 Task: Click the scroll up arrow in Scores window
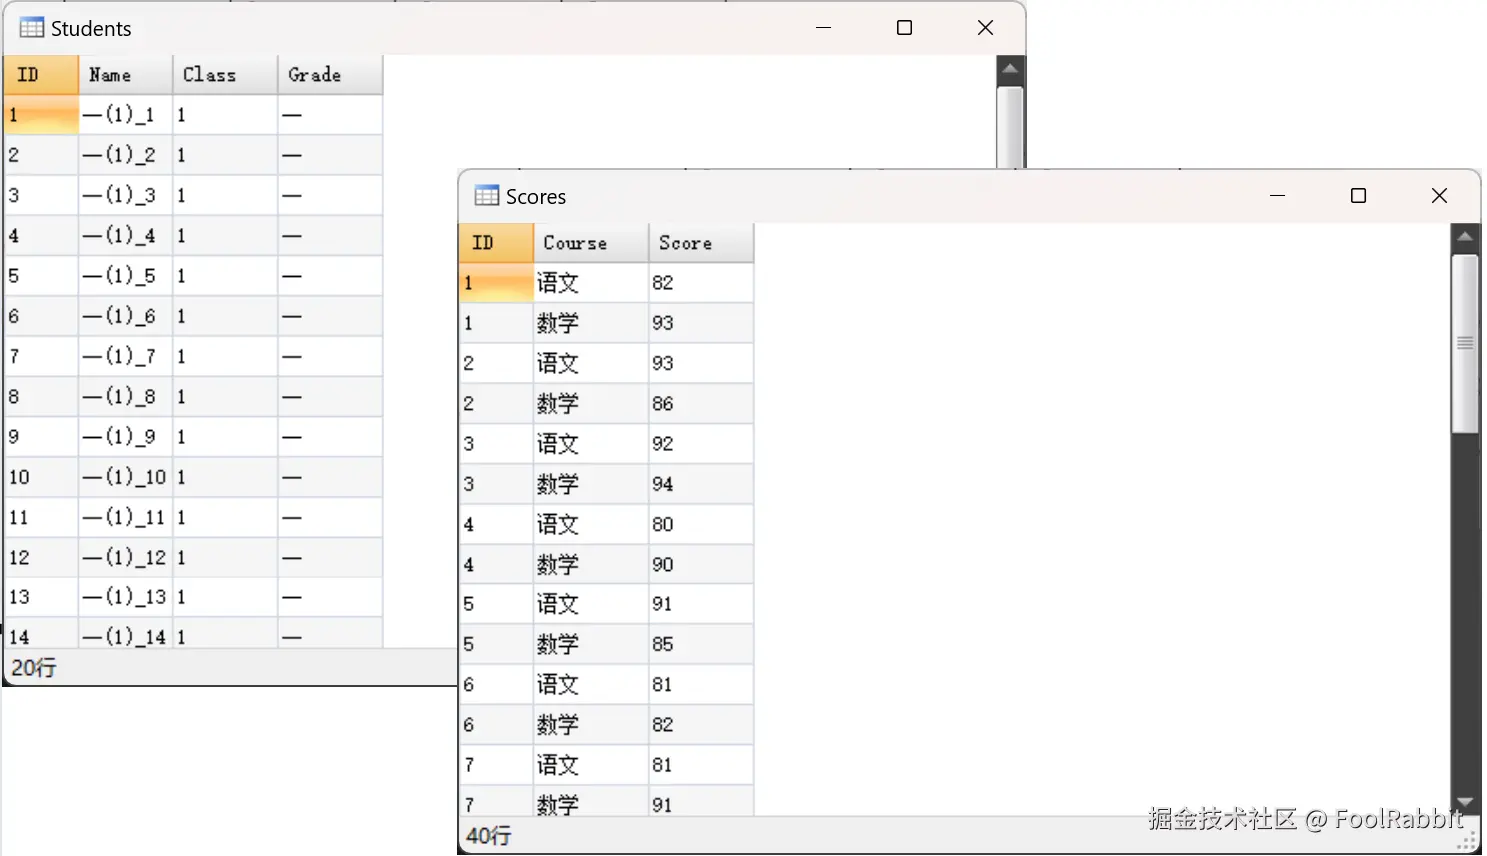tap(1465, 237)
